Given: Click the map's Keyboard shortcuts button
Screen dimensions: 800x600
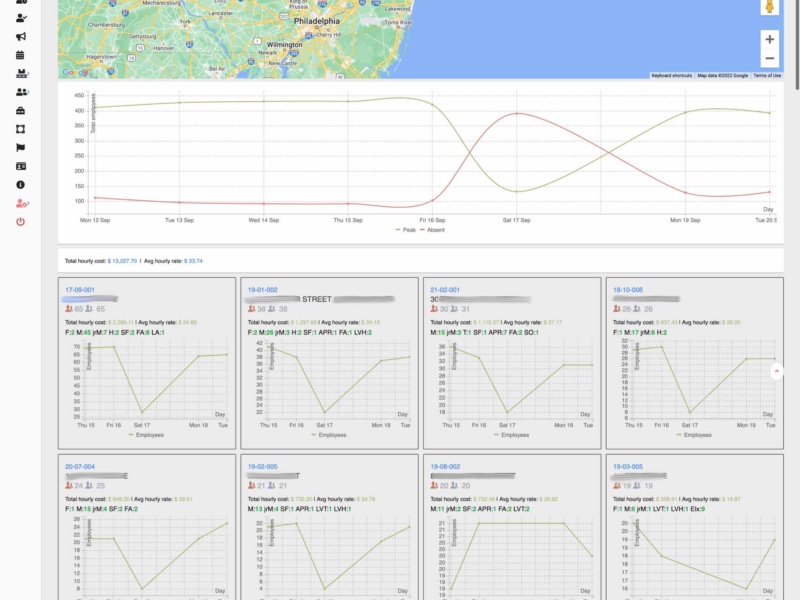Looking at the screenshot, I should coord(671,76).
